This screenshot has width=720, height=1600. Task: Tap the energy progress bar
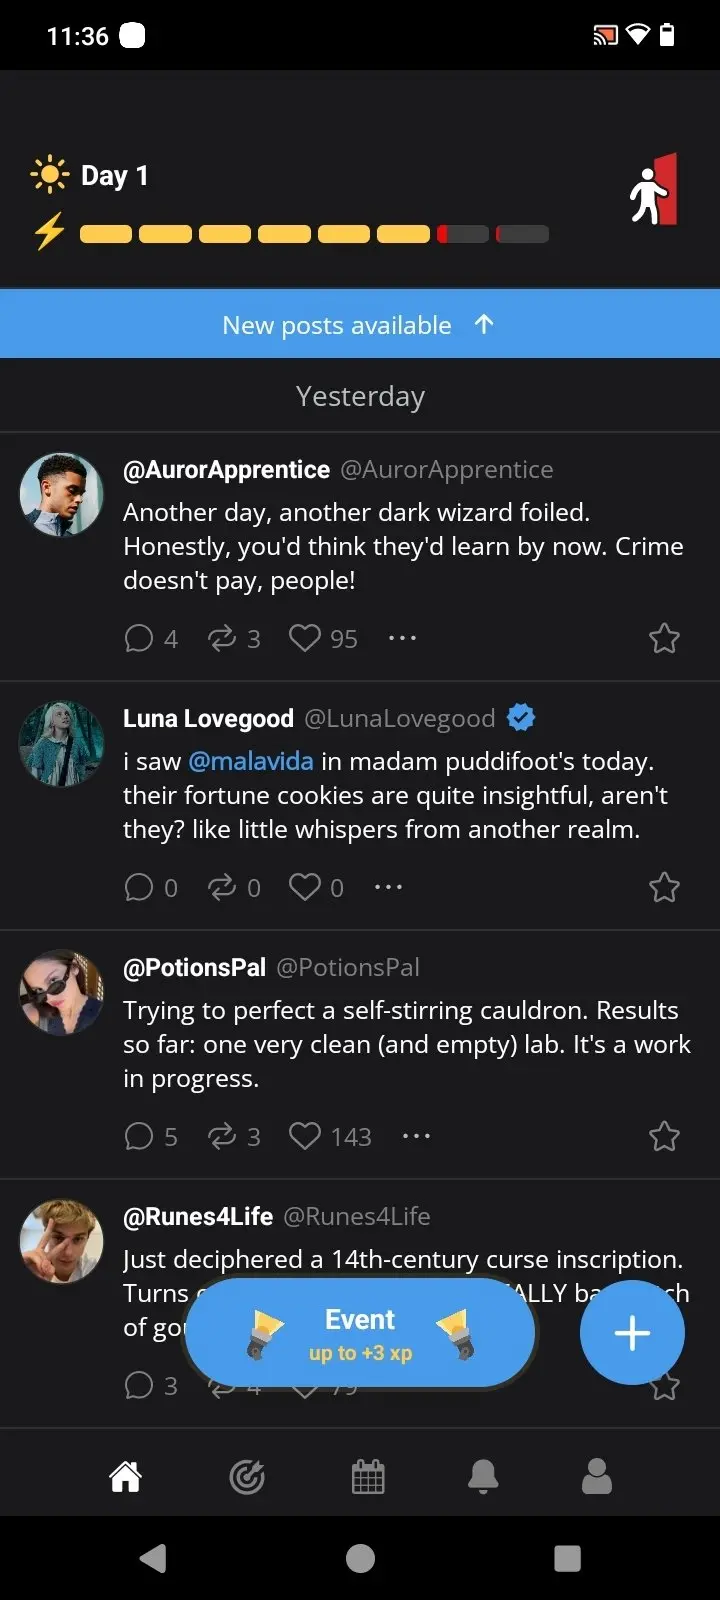tap(314, 234)
